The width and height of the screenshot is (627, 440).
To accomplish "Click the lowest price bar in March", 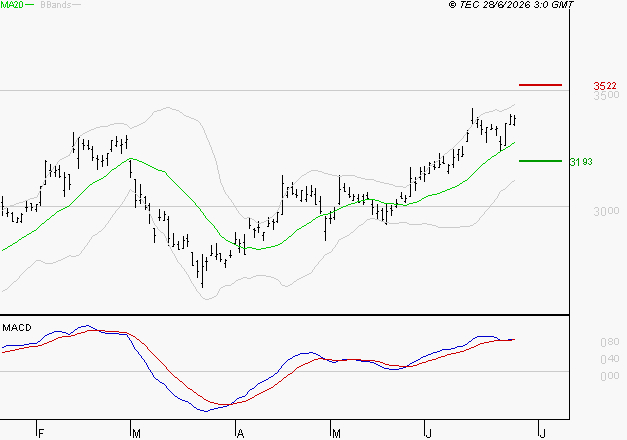I will pyautogui.click(x=202, y=271).
